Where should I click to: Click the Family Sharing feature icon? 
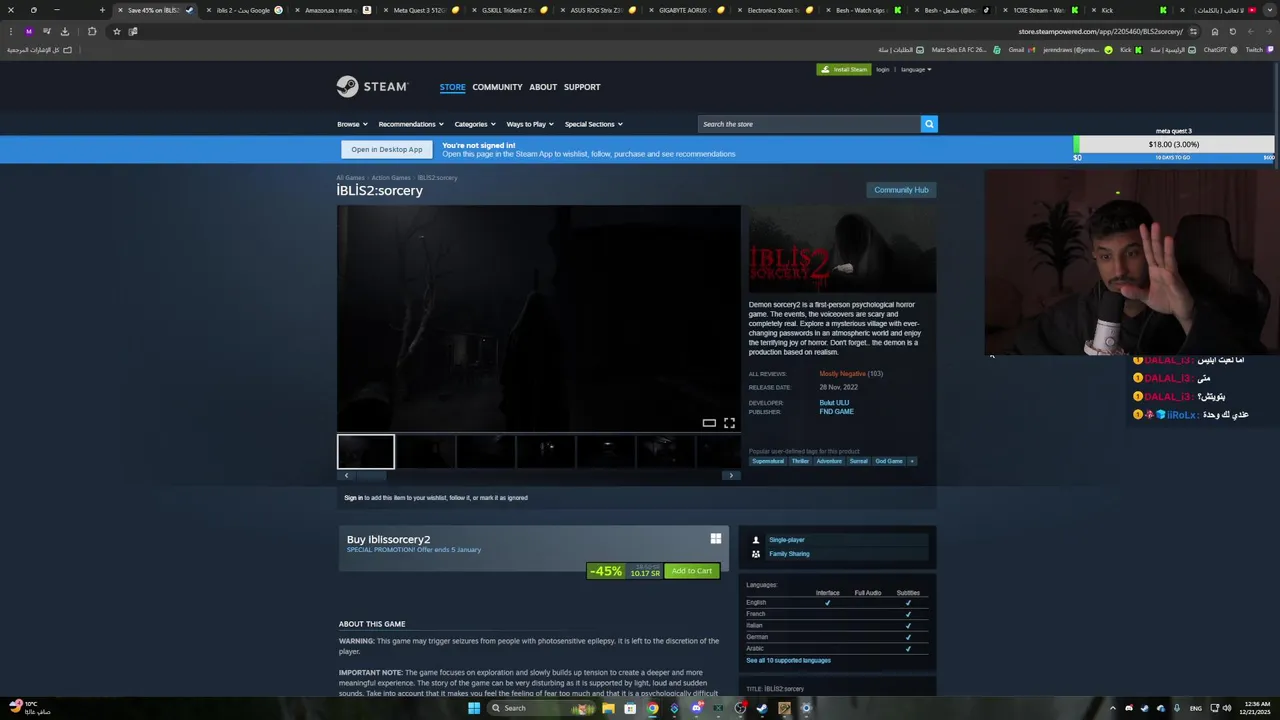click(x=756, y=554)
